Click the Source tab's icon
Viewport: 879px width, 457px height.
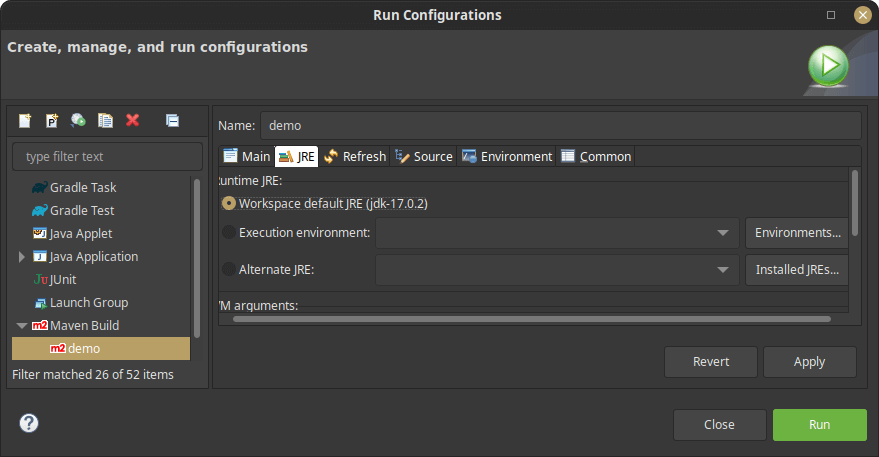402,156
